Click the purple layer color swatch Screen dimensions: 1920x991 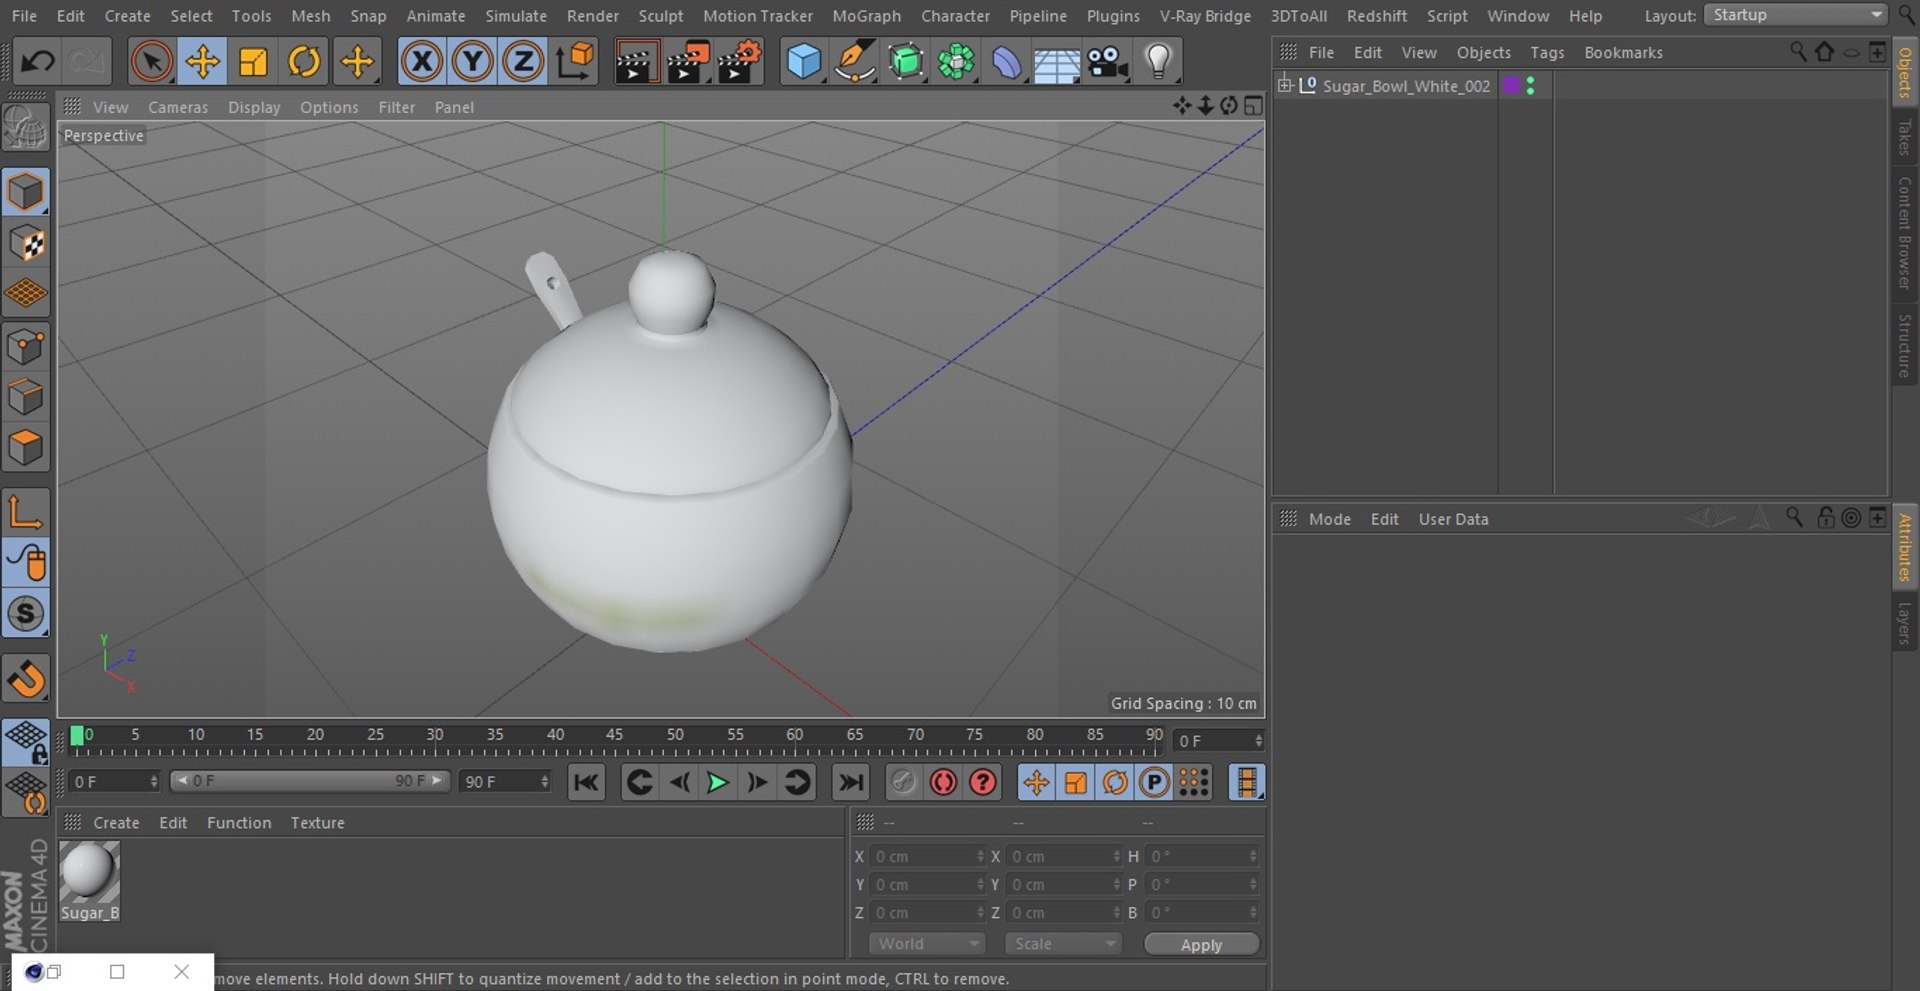pyautogui.click(x=1511, y=85)
